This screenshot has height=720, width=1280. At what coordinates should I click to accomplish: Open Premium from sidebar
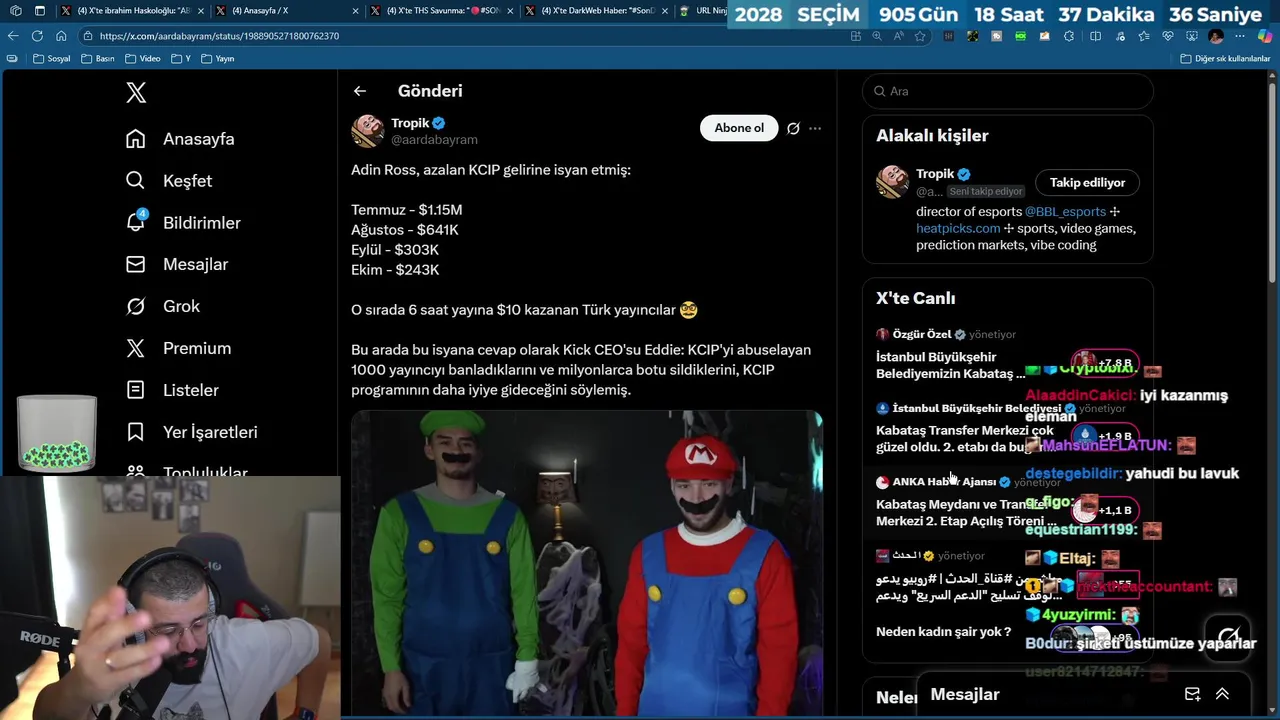pyautogui.click(x=178, y=348)
